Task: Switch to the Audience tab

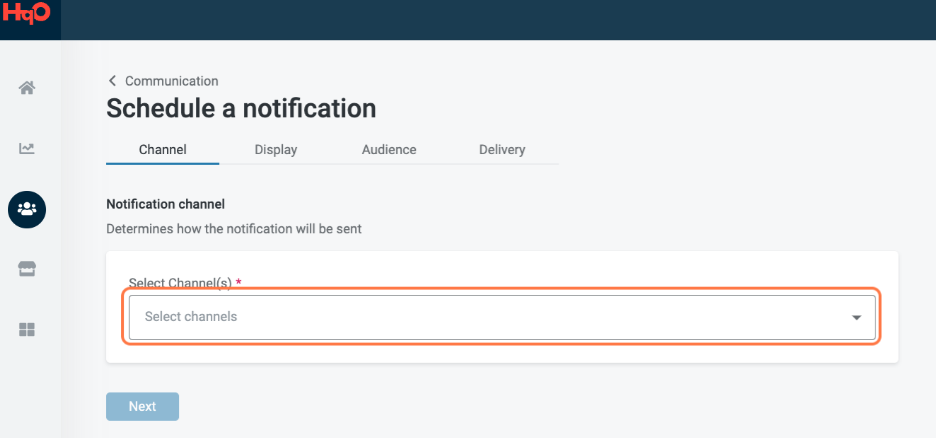Action: tap(389, 150)
